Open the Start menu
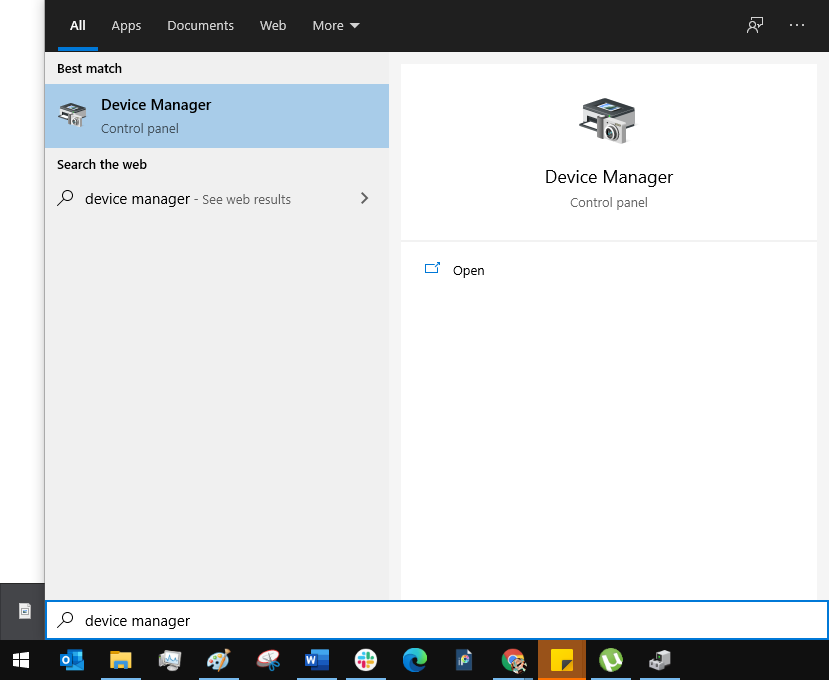 20,660
